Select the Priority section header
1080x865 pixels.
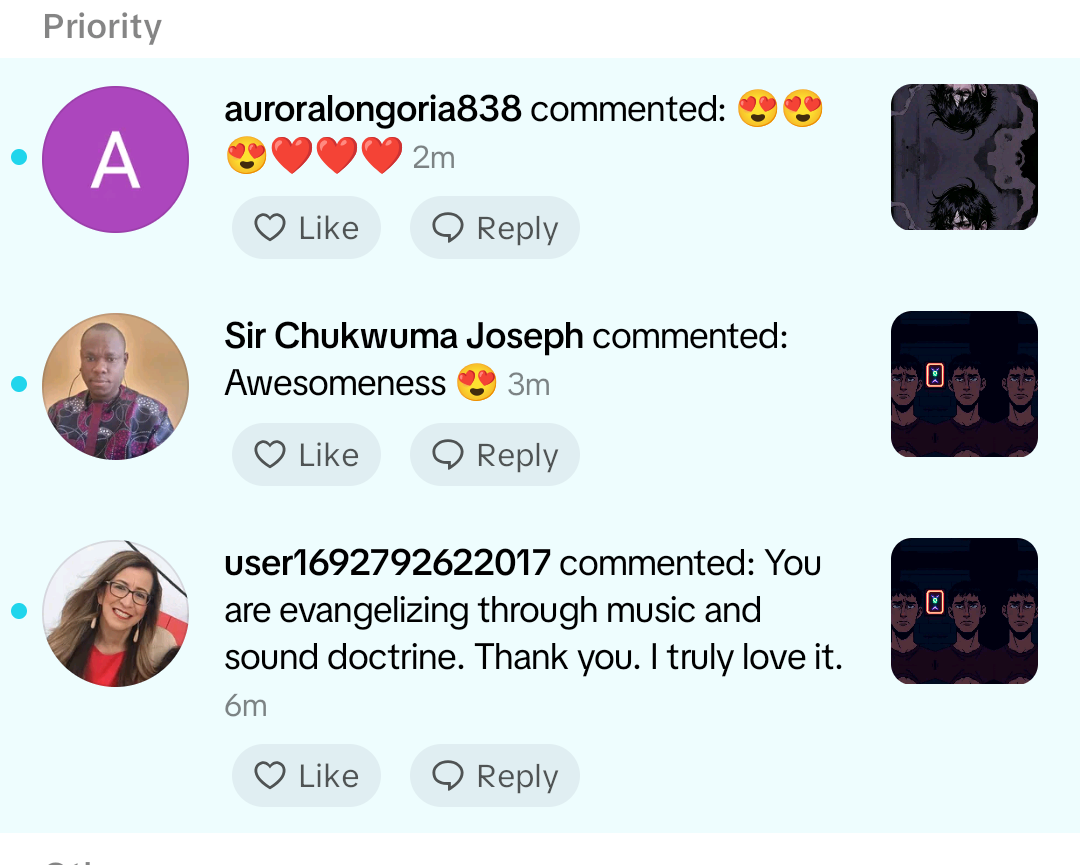(x=102, y=27)
